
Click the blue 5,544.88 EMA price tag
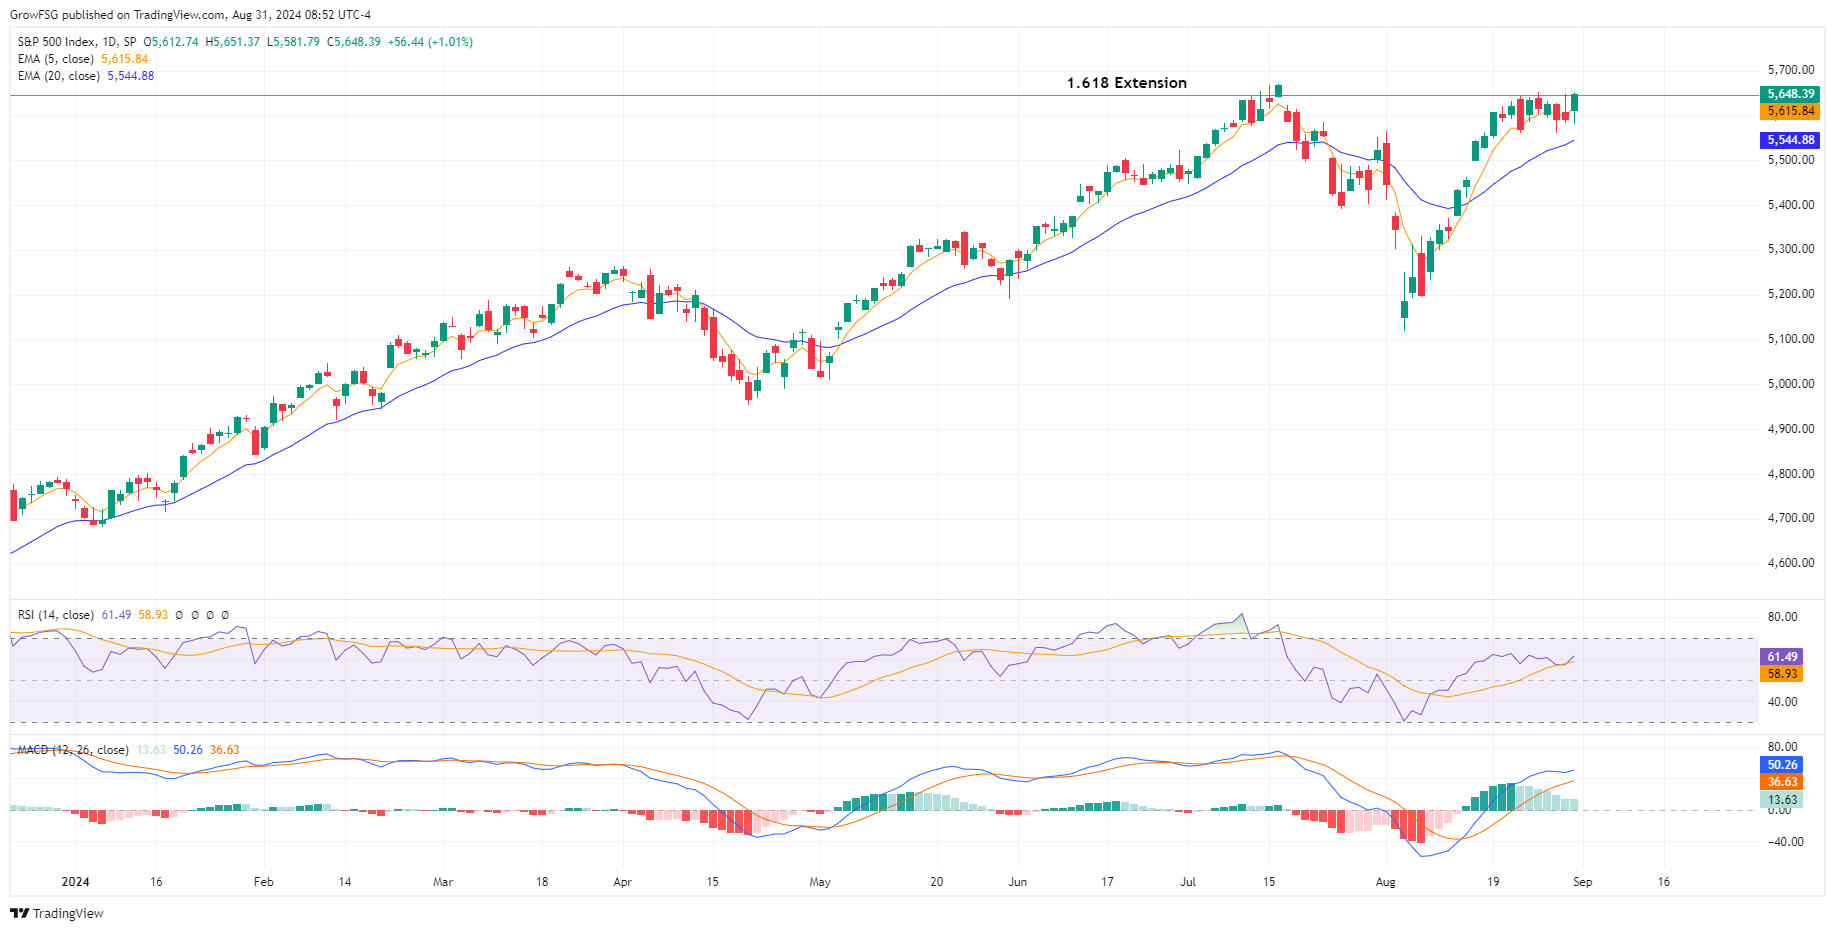click(x=1789, y=140)
